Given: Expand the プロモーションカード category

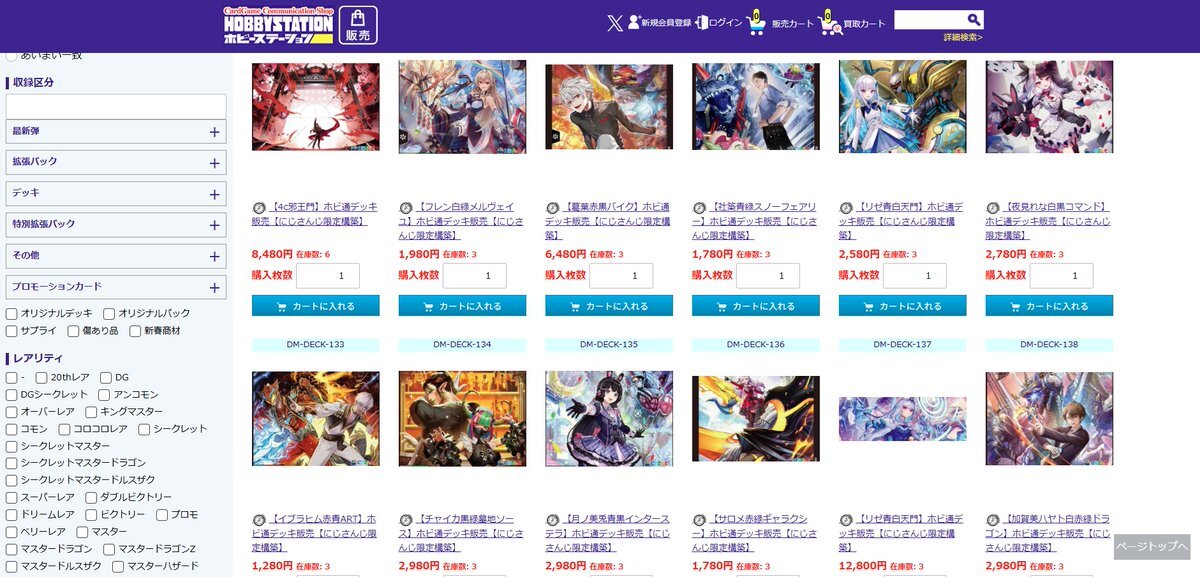Looking at the screenshot, I should click(x=116, y=287).
